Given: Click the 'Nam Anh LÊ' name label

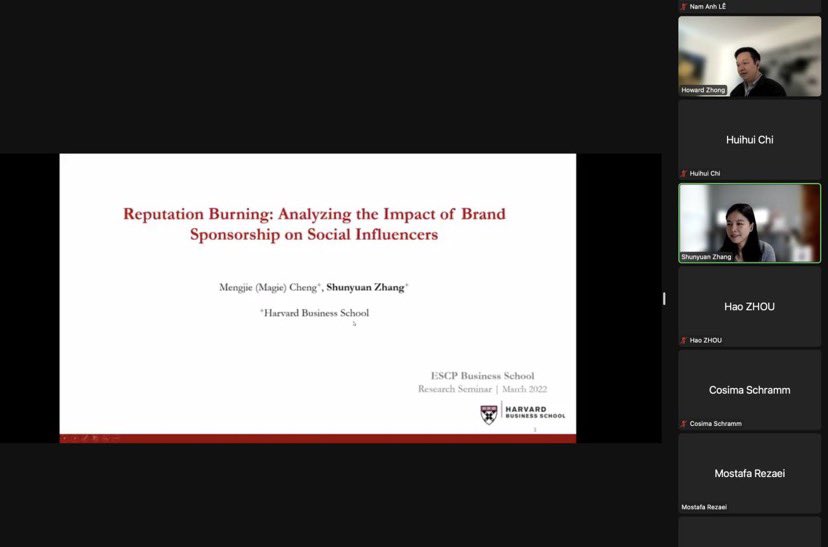Looking at the screenshot, I should tap(708, 6).
